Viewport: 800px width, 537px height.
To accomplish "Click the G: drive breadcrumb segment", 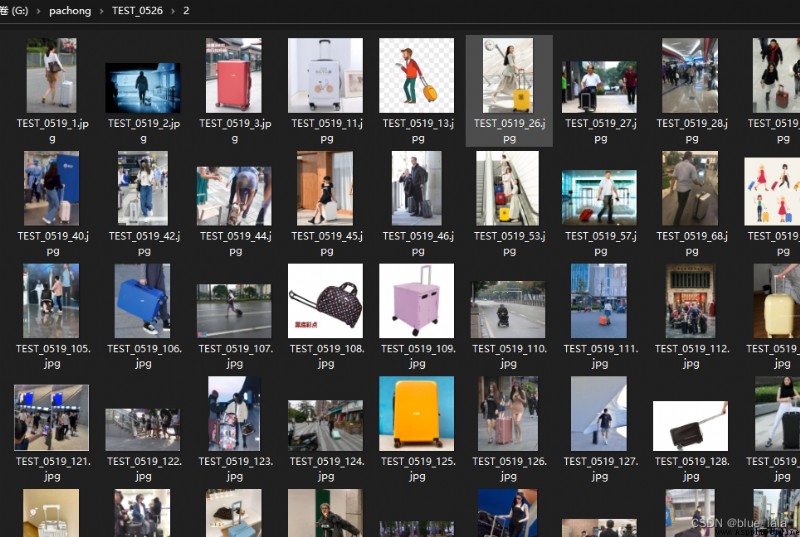I will (x=14, y=11).
